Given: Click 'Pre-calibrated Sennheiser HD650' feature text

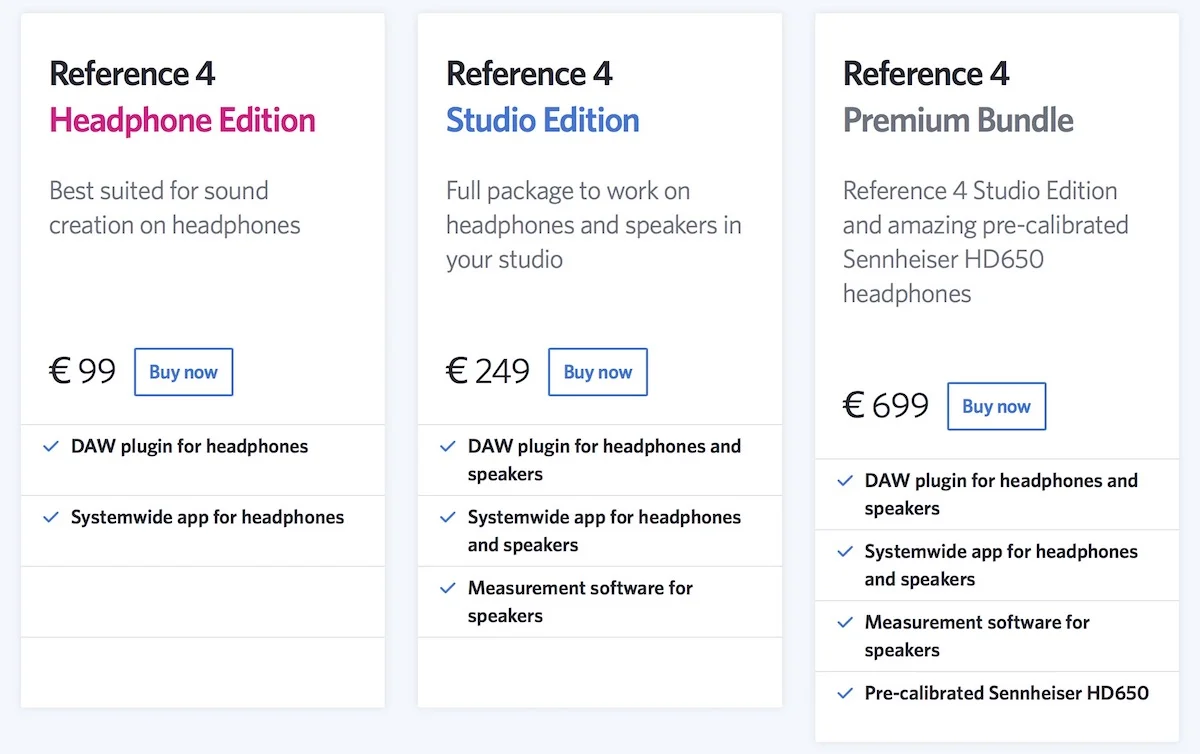Looking at the screenshot, I should click(1007, 693).
